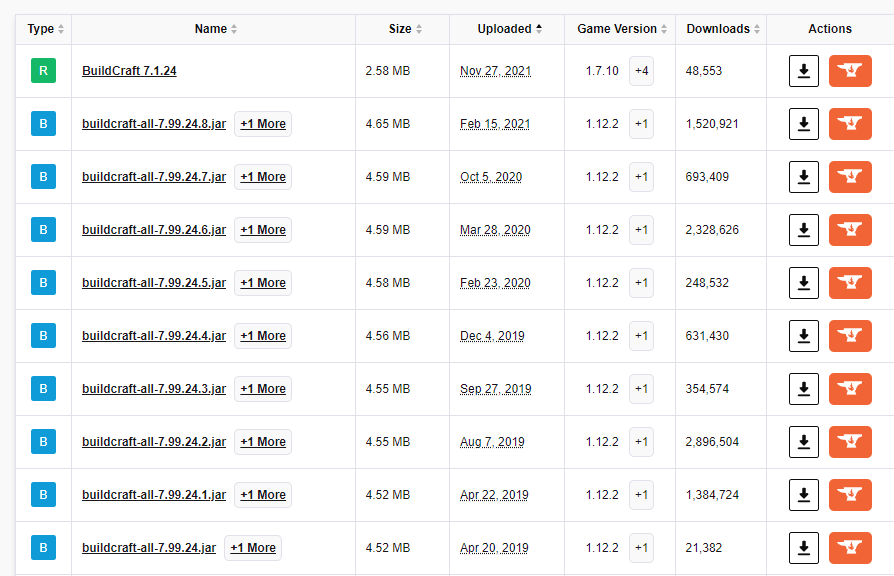This screenshot has width=894, height=576.
Task: Expand +1 More next to buildcraft-all-7.99.24.3.jar
Action: (263, 389)
